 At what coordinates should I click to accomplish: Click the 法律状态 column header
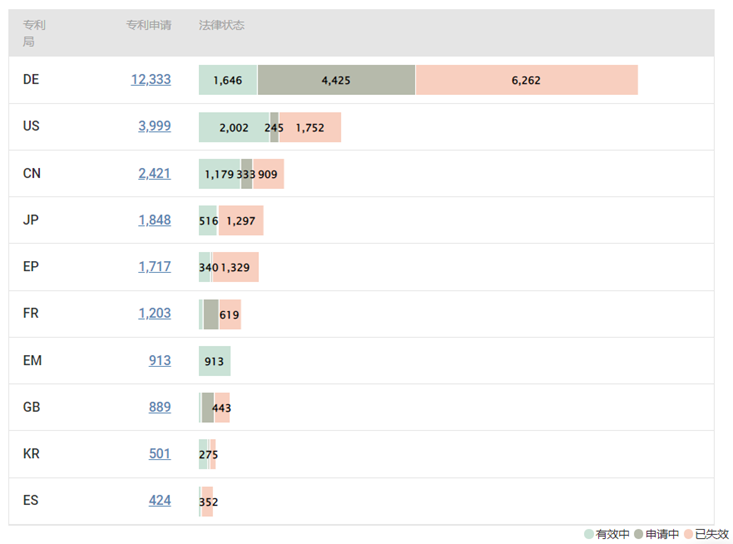[221, 25]
